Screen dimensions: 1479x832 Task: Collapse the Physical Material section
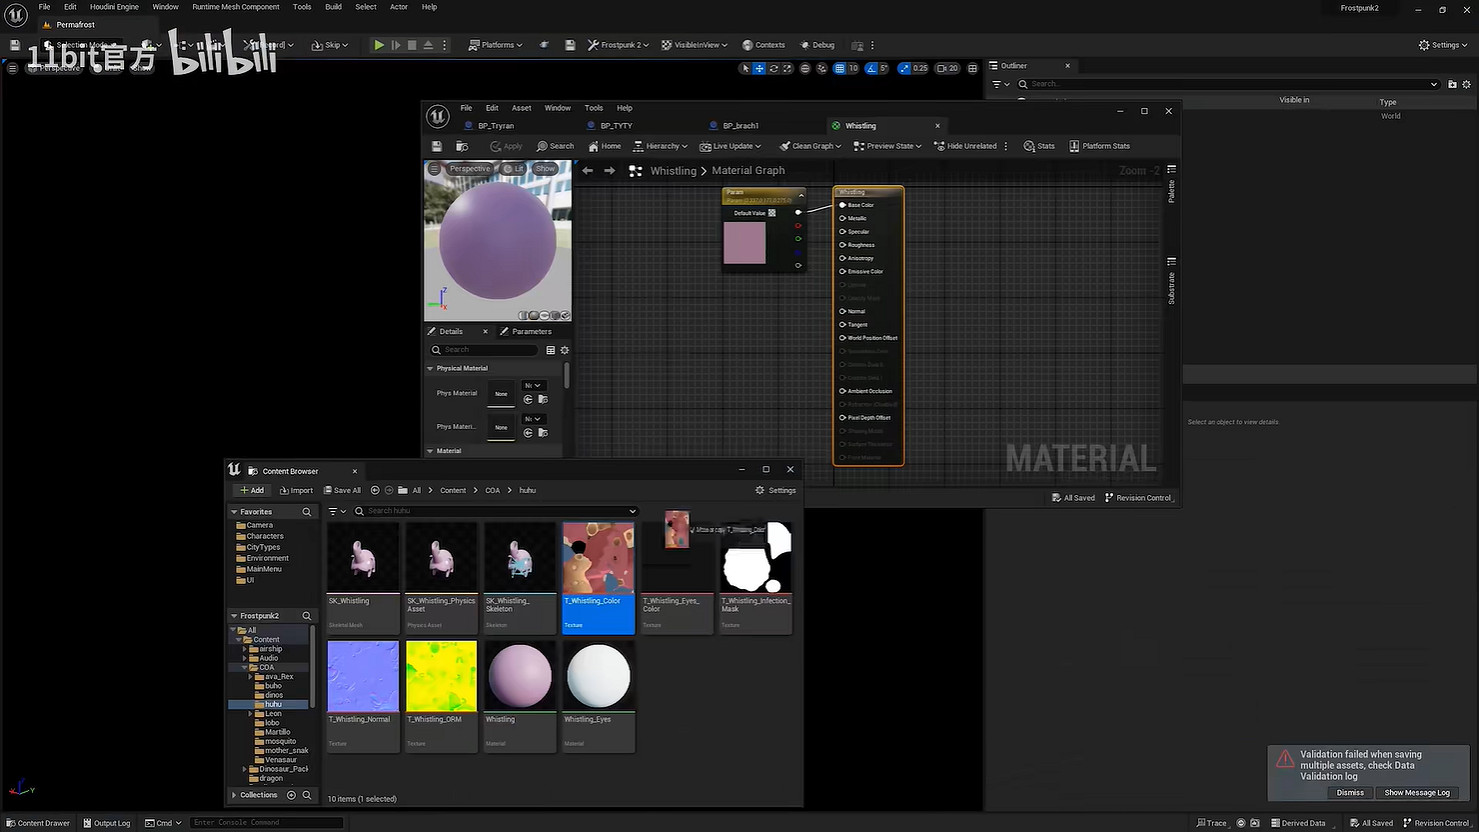pyautogui.click(x=431, y=368)
